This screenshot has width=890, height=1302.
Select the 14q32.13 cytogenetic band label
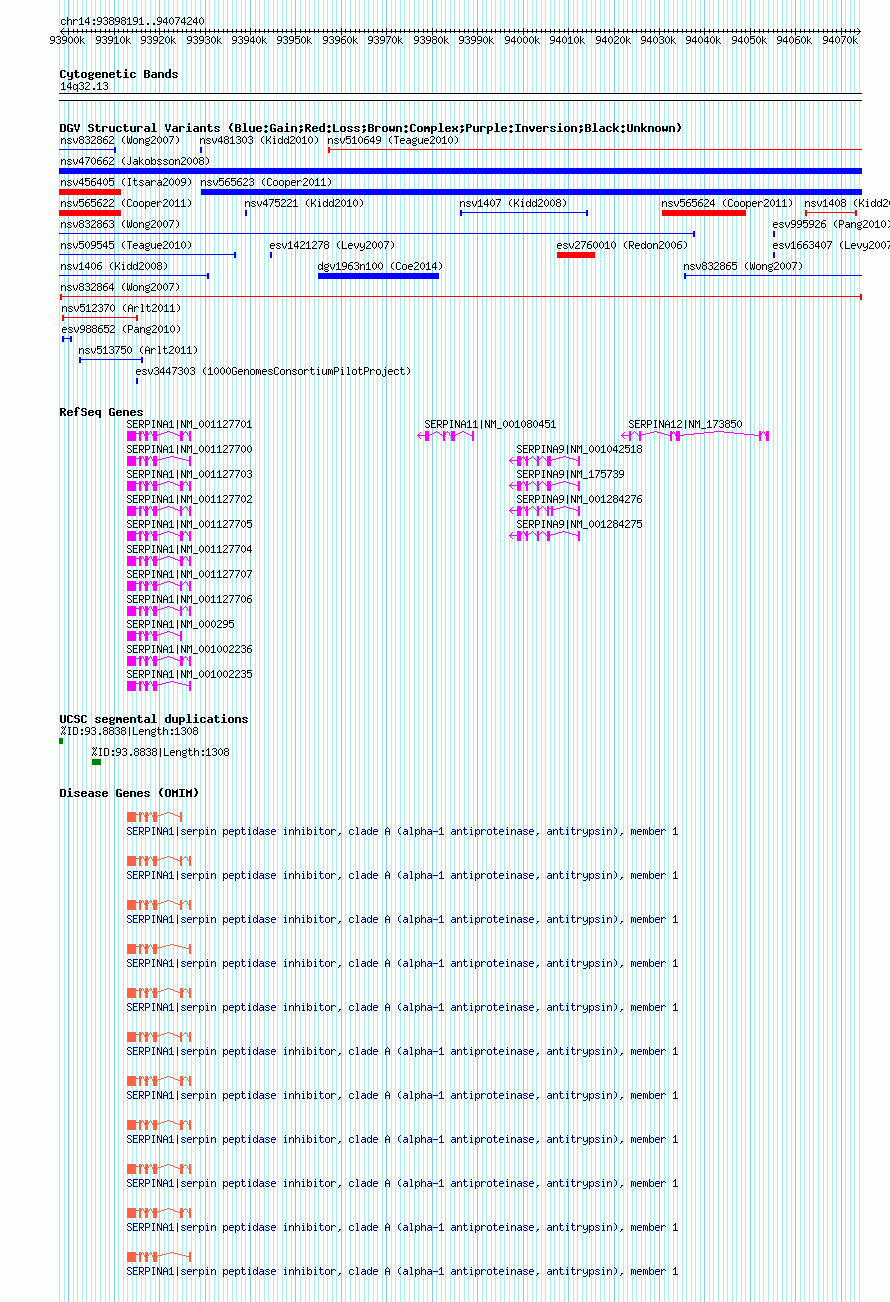(x=85, y=87)
